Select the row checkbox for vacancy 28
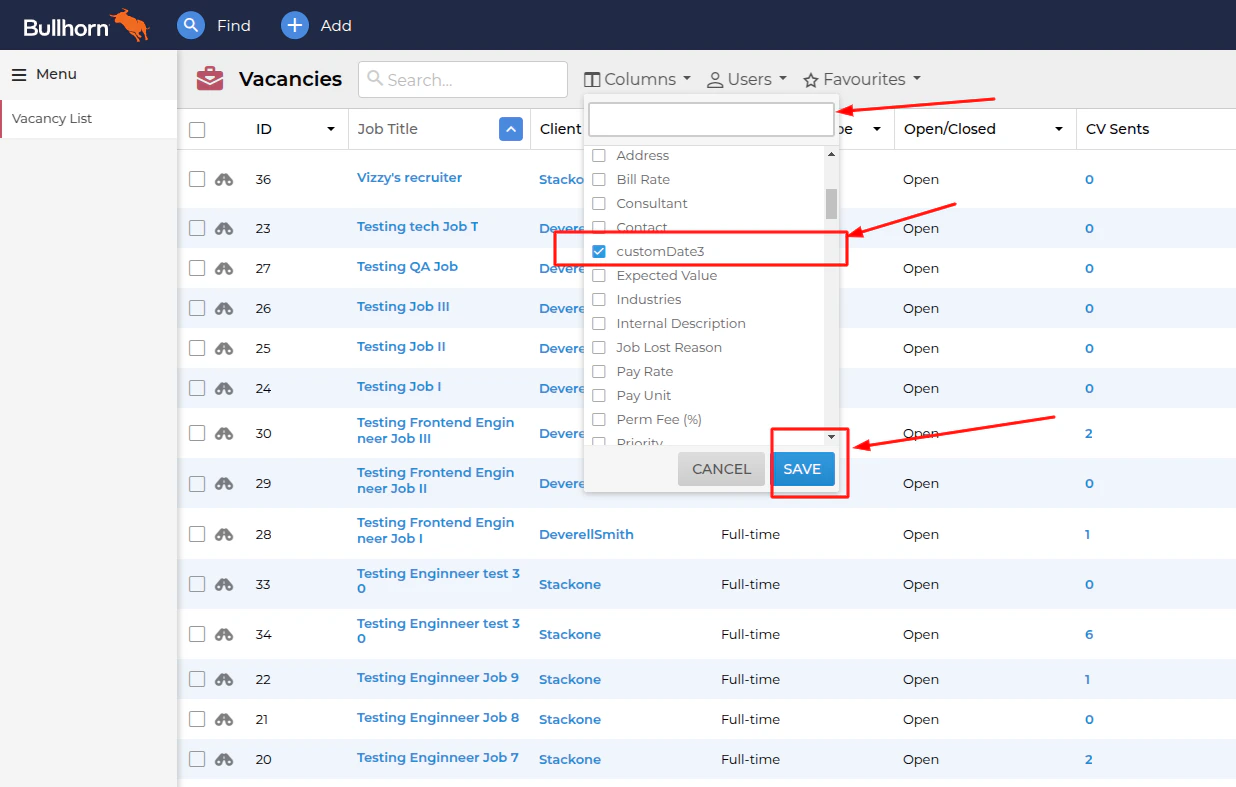Image resolution: width=1236 pixels, height=787 pixels. click(x=197, y=534)
